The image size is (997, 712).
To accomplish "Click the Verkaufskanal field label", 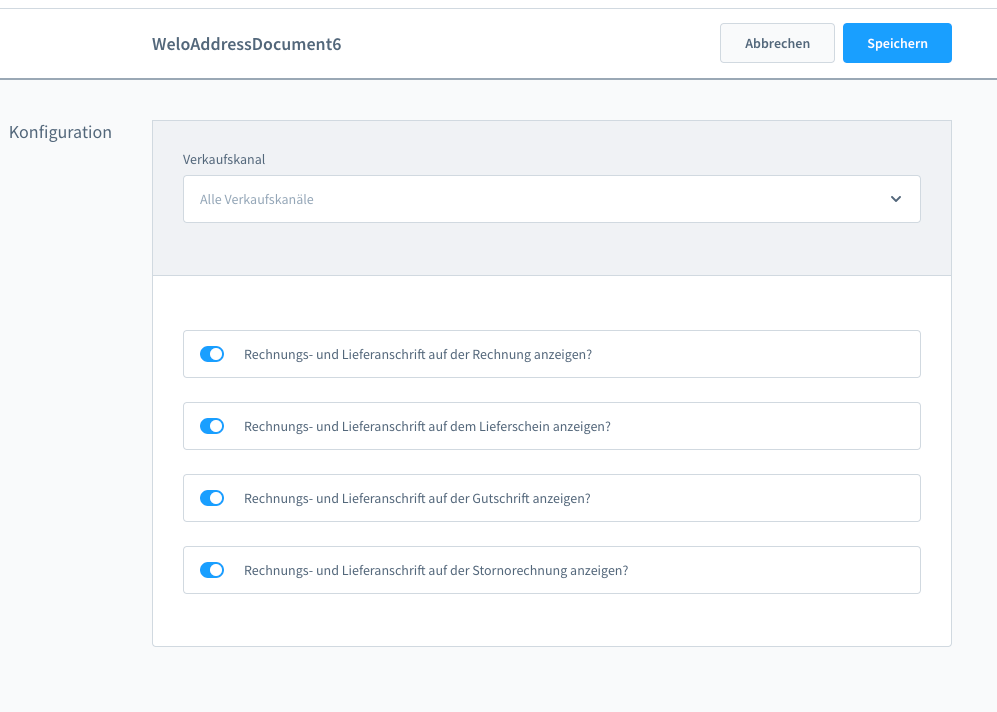I will click(x=224, y=160).
